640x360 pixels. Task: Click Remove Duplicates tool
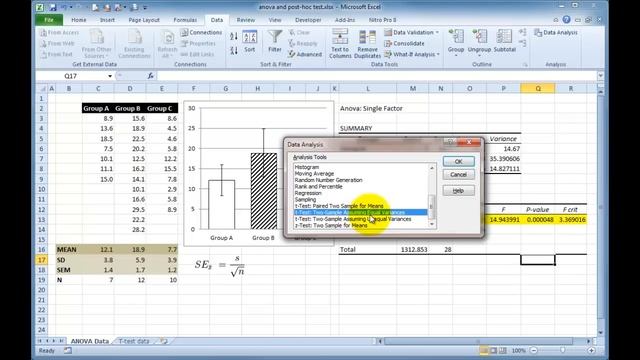[x=367, y=43]
